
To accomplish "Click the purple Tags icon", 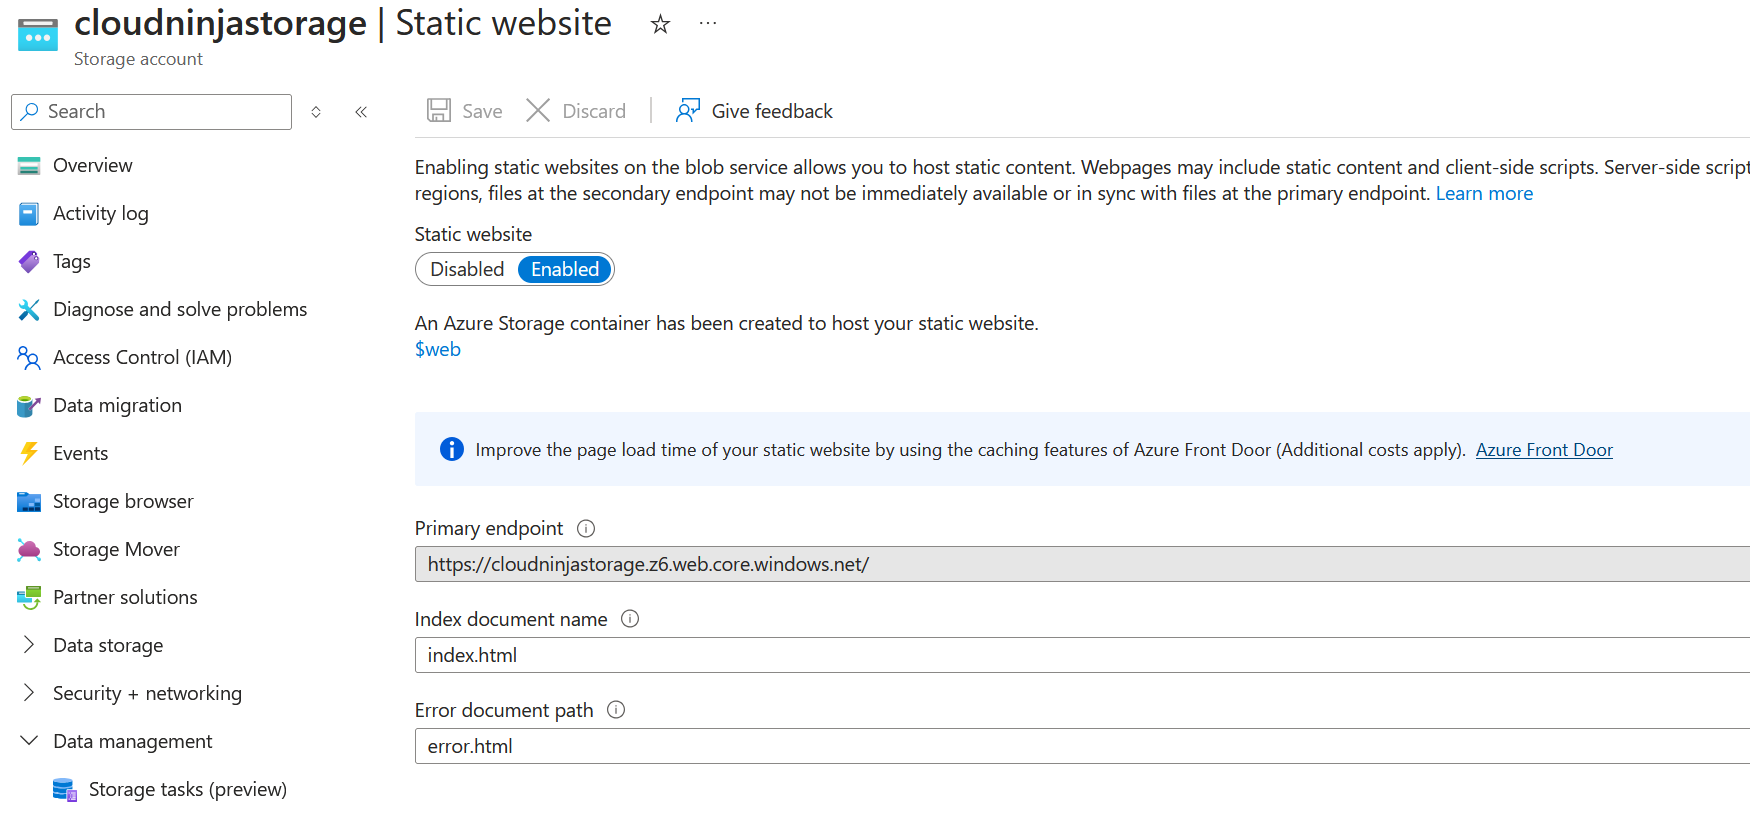I will (x=29, y=262).
